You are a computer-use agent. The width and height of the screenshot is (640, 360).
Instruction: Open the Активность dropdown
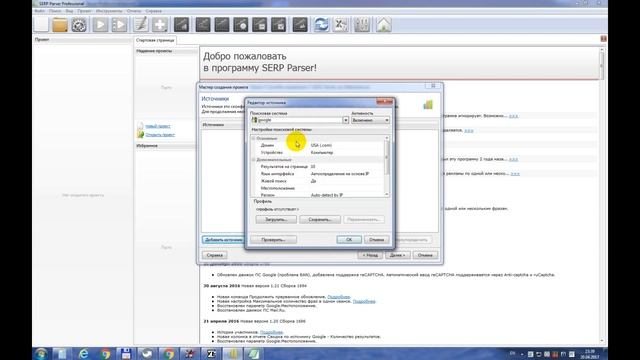pyautogui.click(x=371, y=120)
